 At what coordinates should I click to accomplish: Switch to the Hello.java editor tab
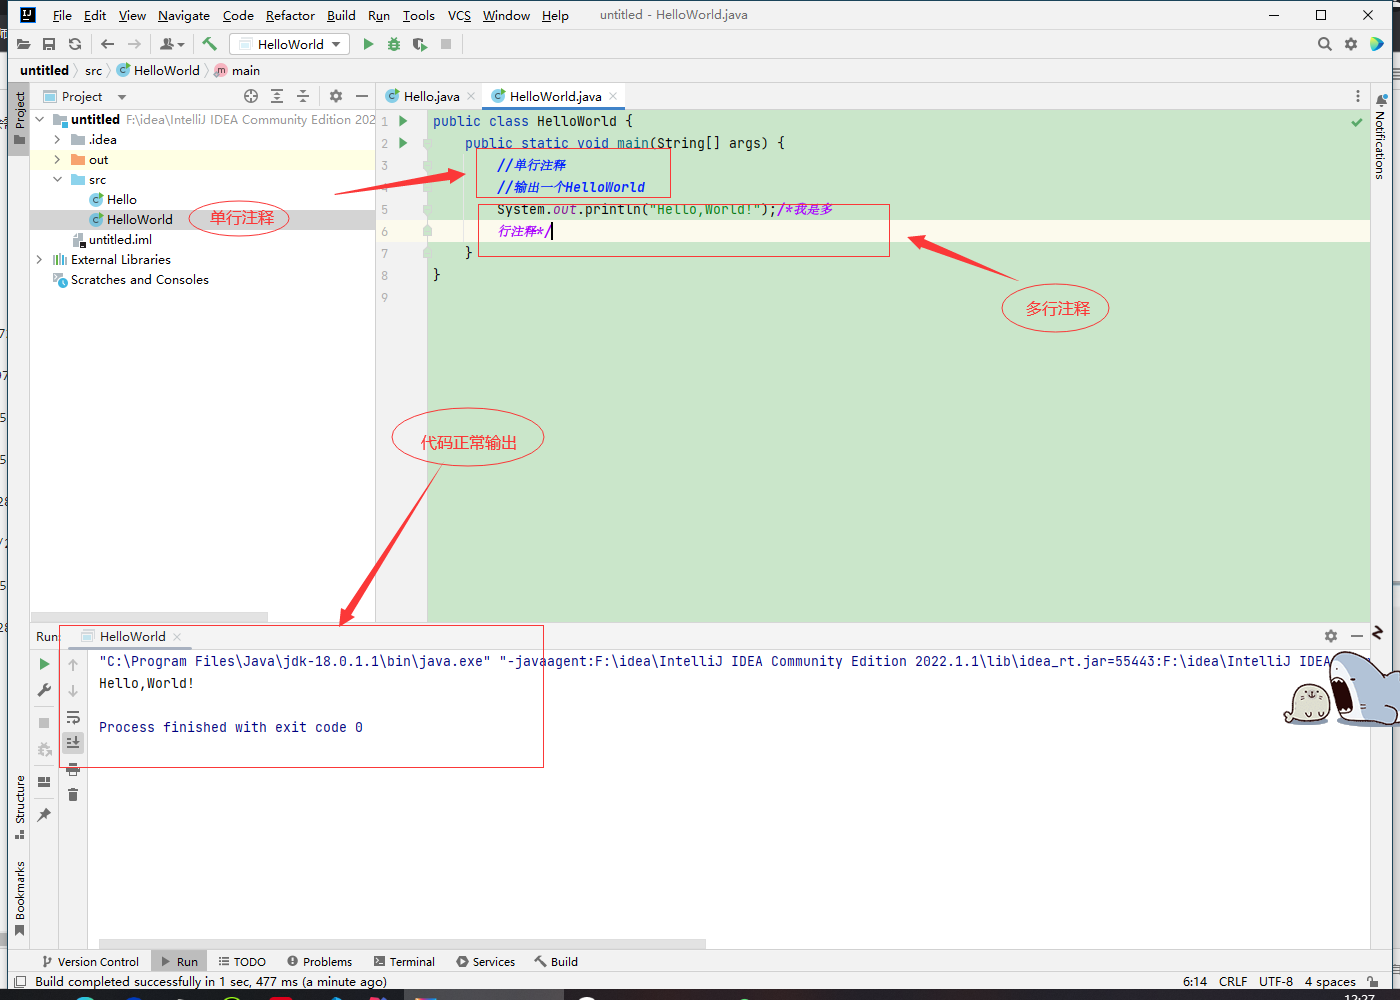[x=431, y=97]
